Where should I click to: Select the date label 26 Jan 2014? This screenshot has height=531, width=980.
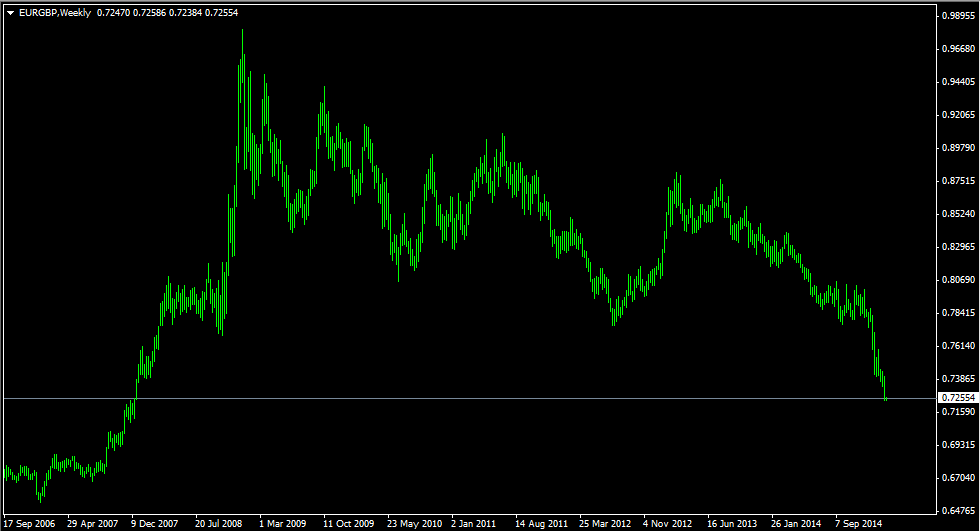point(796,524)
